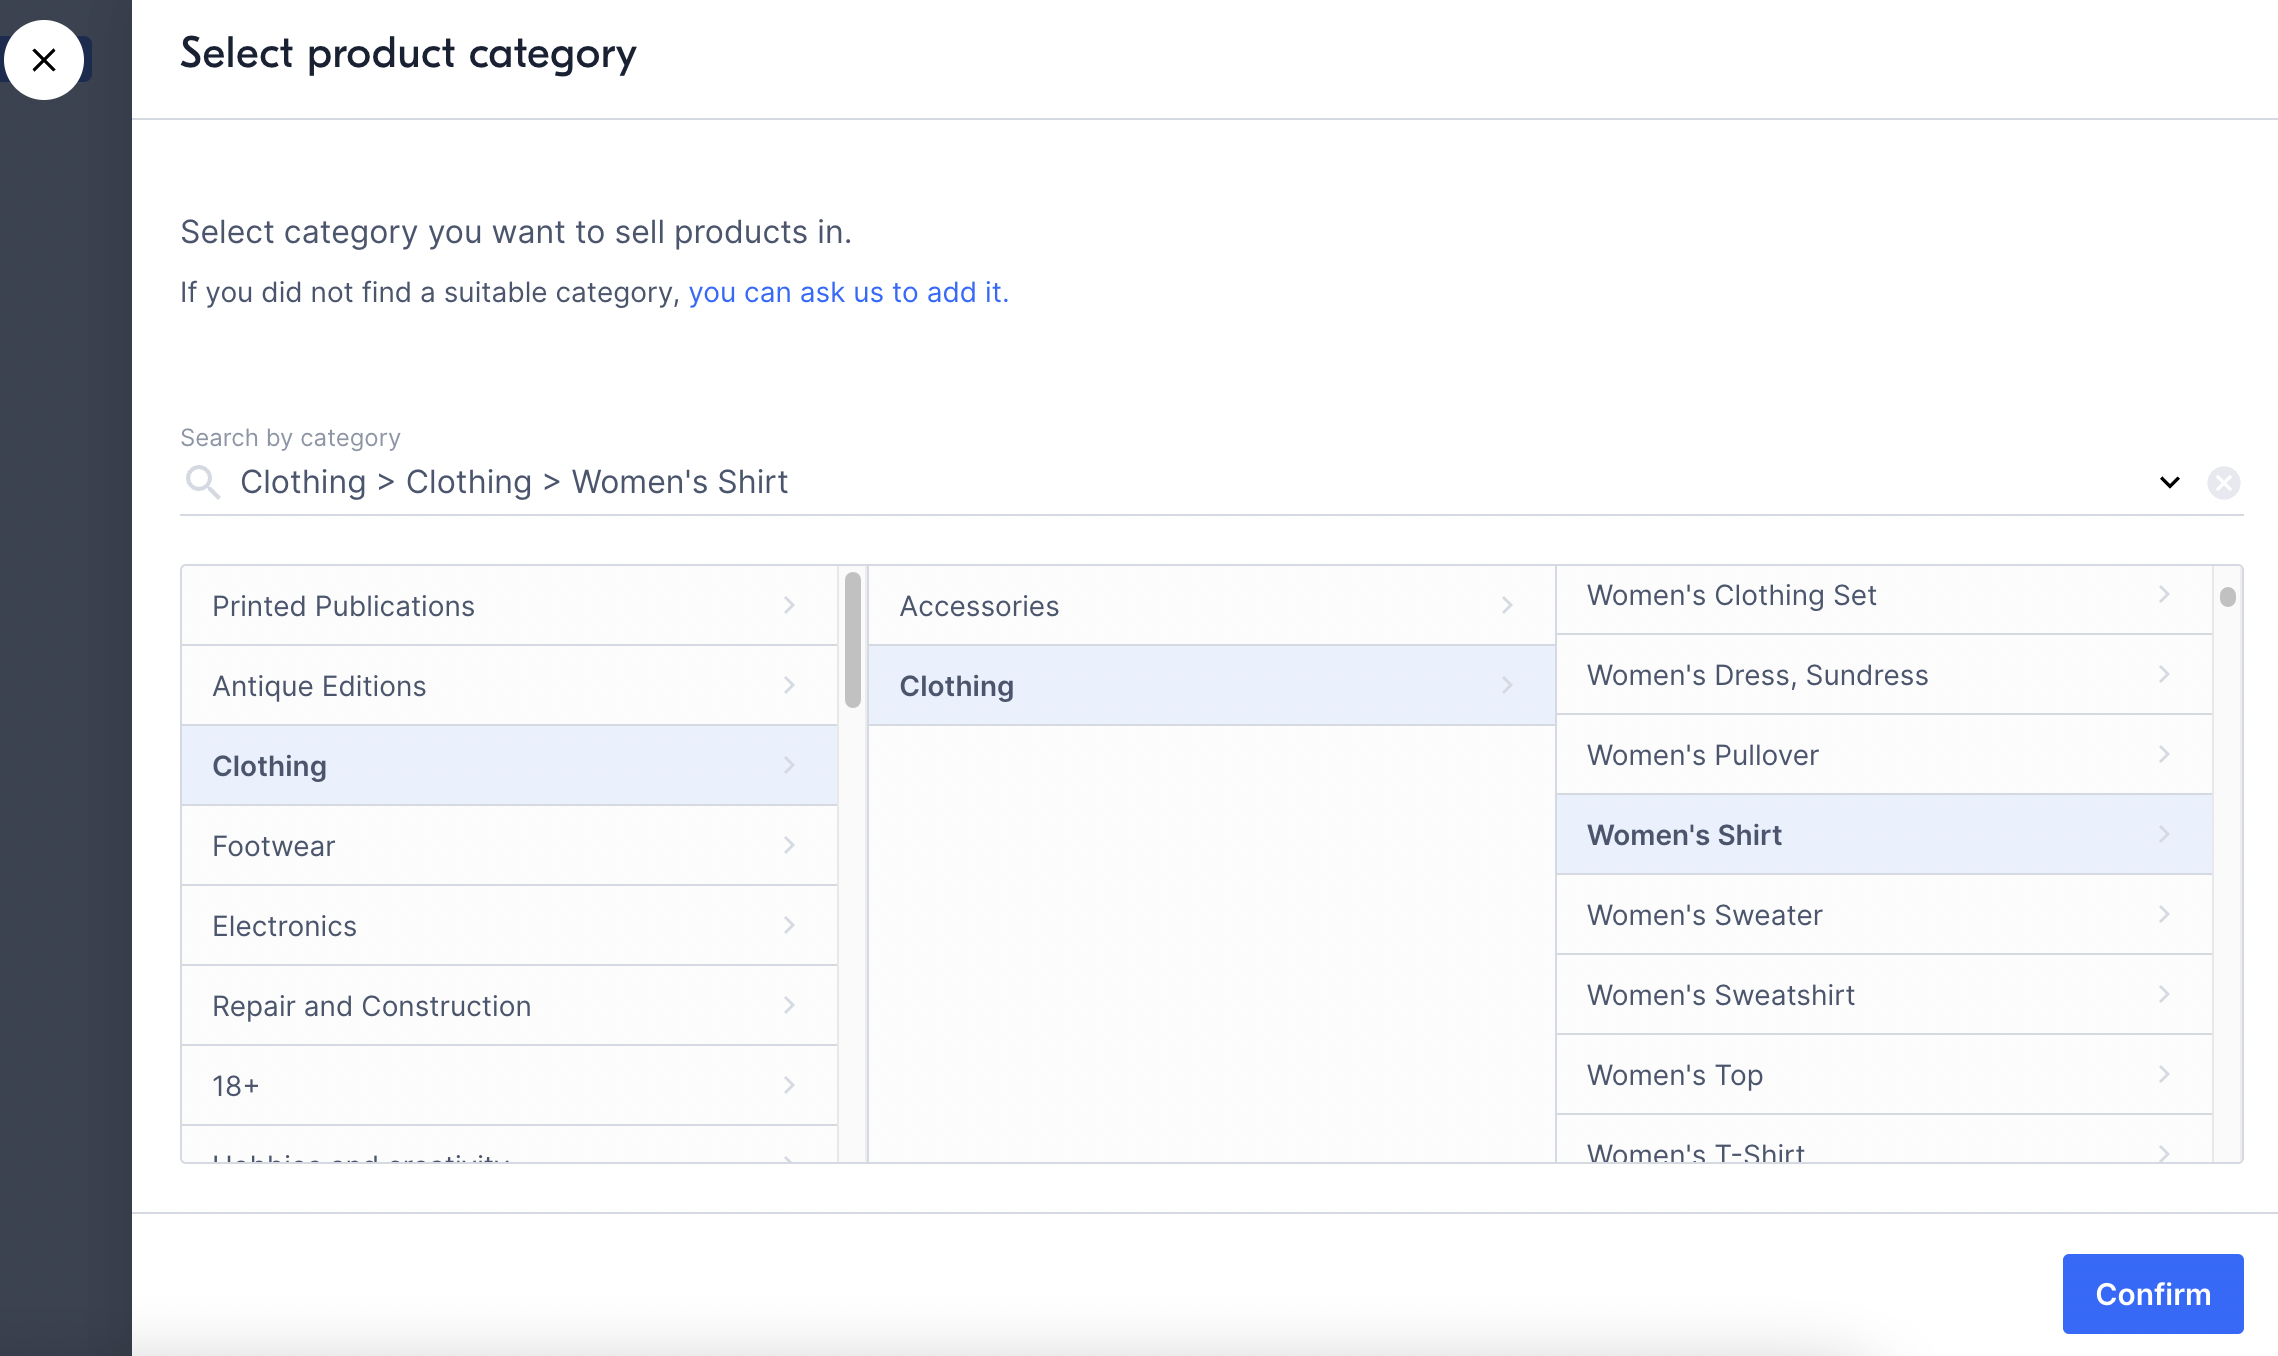Open the category search dropdown arrow

pyautogui.click(x=2169, y=483)
